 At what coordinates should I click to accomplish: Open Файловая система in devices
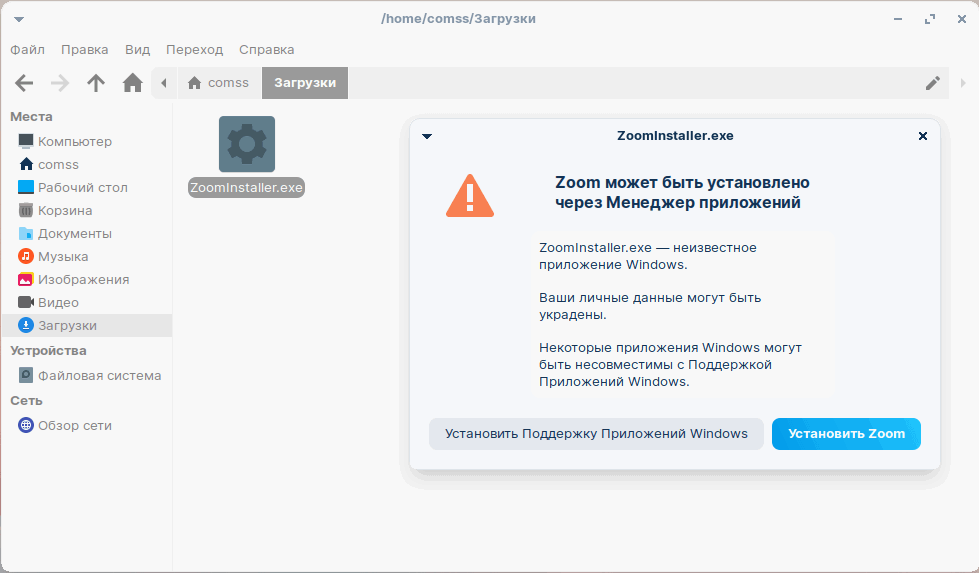[x=99, y=375]
